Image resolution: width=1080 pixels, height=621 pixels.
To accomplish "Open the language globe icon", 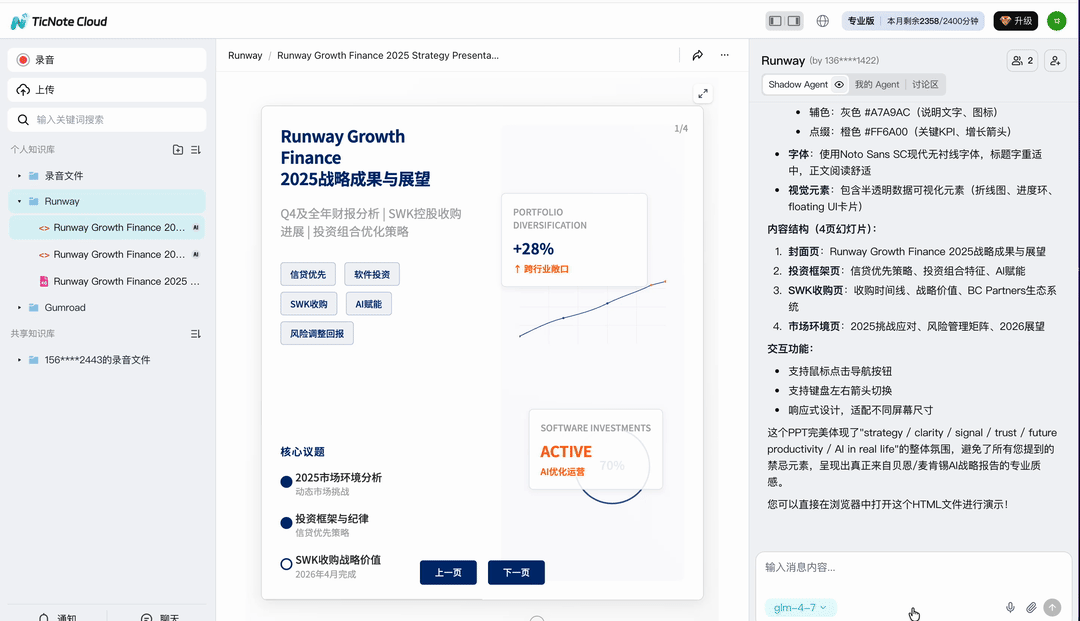I will [822, 21].
